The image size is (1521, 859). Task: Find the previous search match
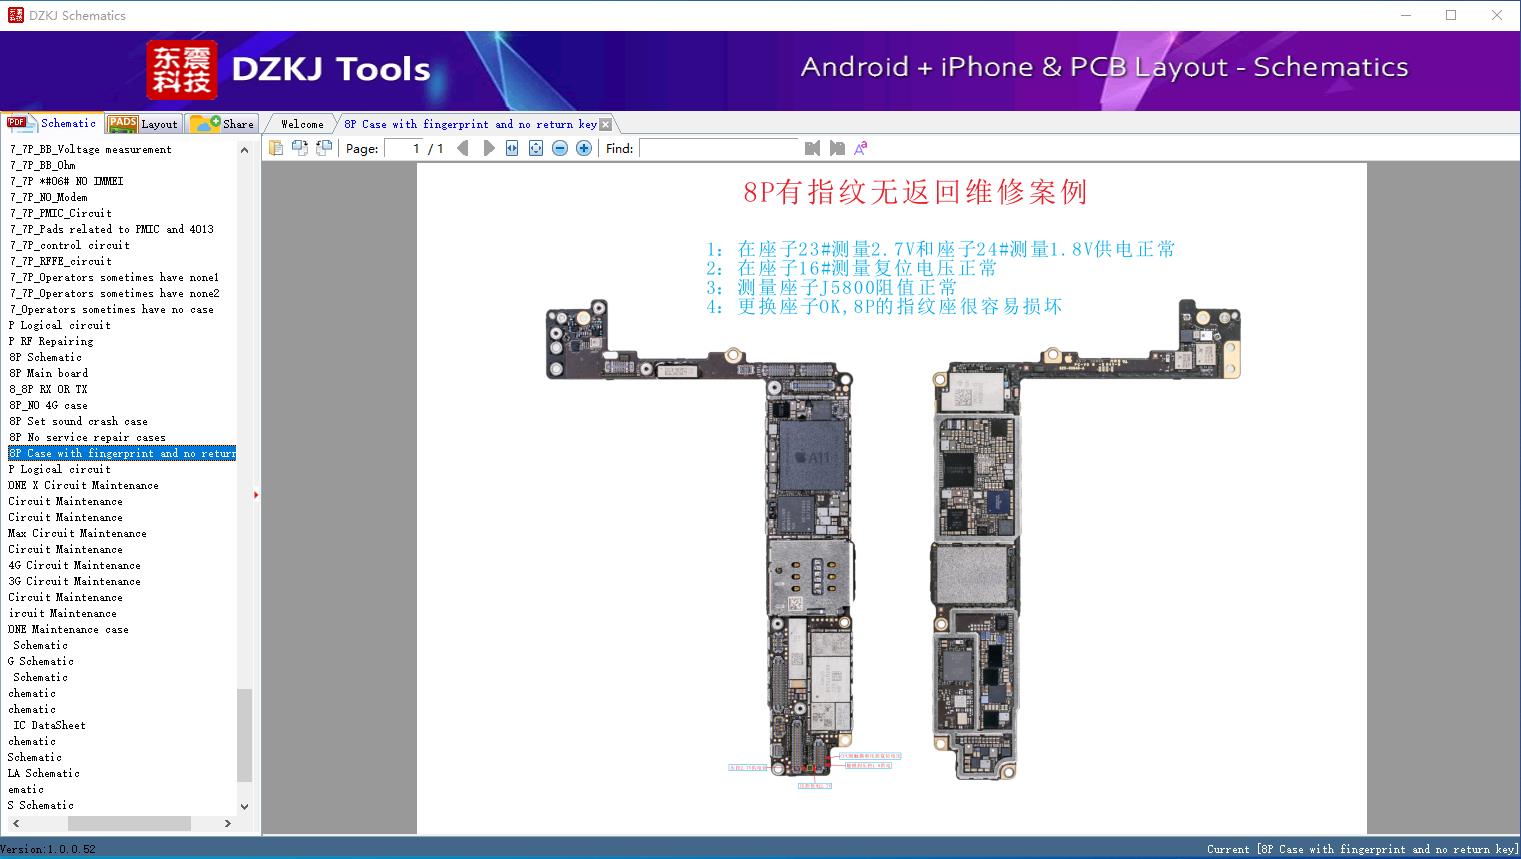click(812, 148)
